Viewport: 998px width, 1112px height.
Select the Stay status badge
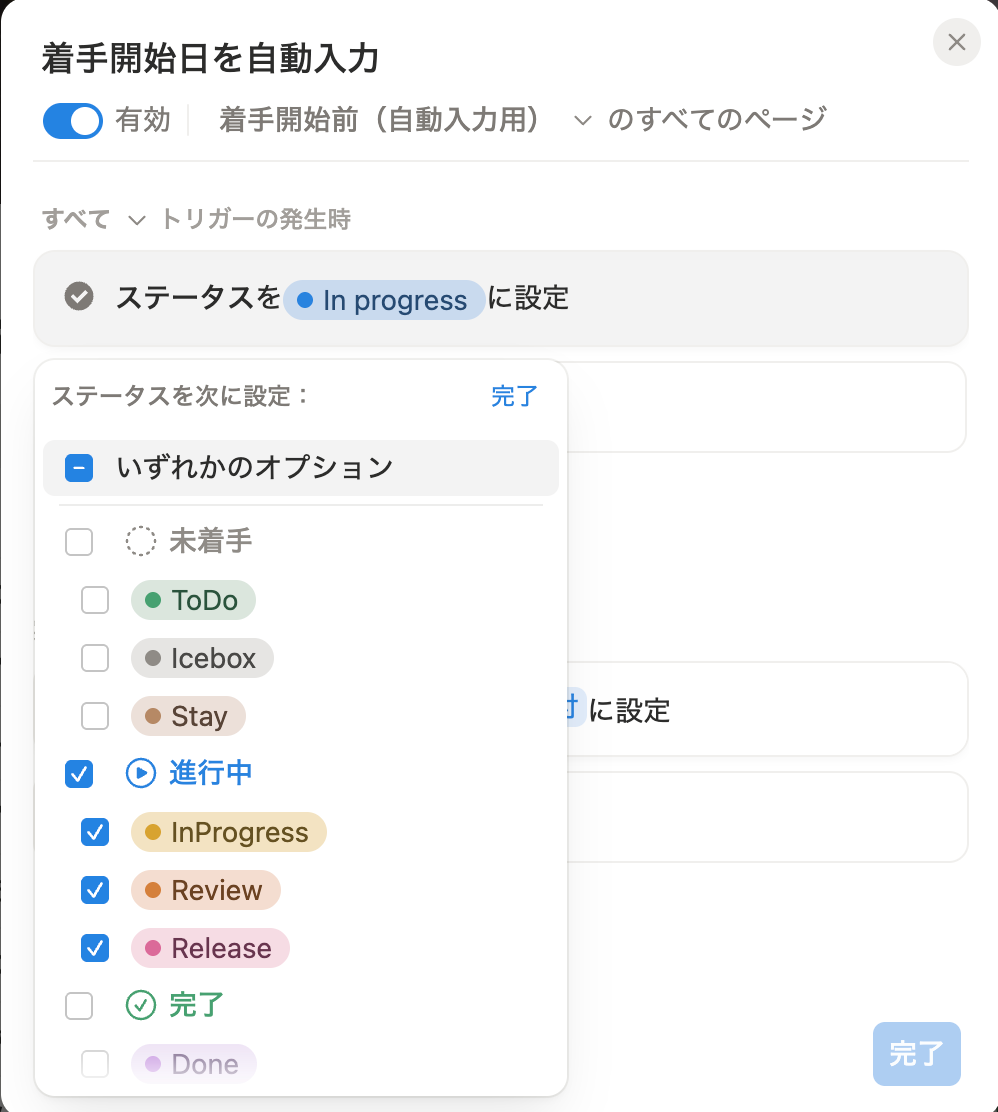(x=188, y=715)
